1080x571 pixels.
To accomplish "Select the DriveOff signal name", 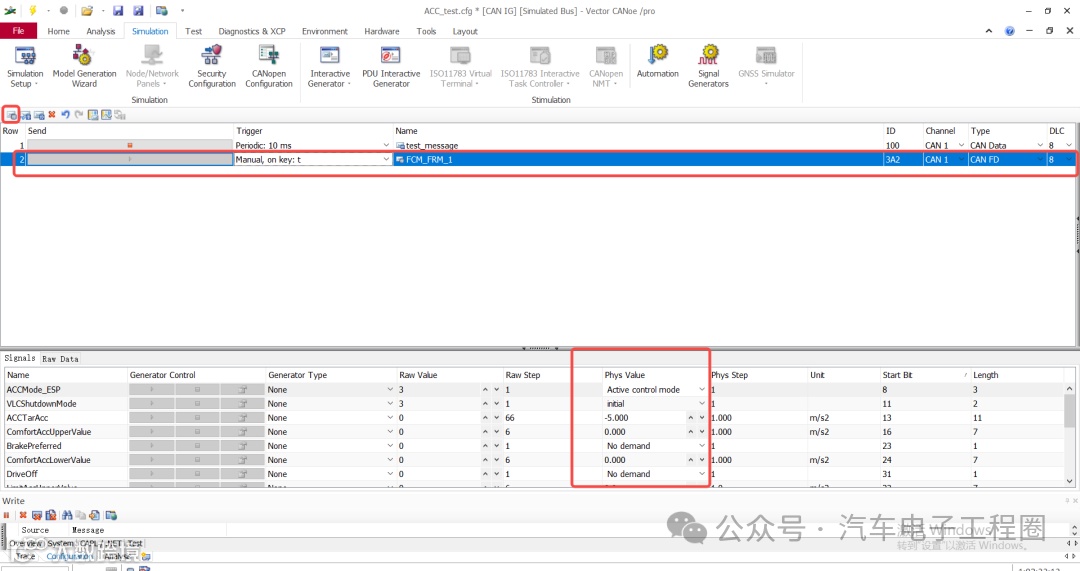I will click(22, 475).
